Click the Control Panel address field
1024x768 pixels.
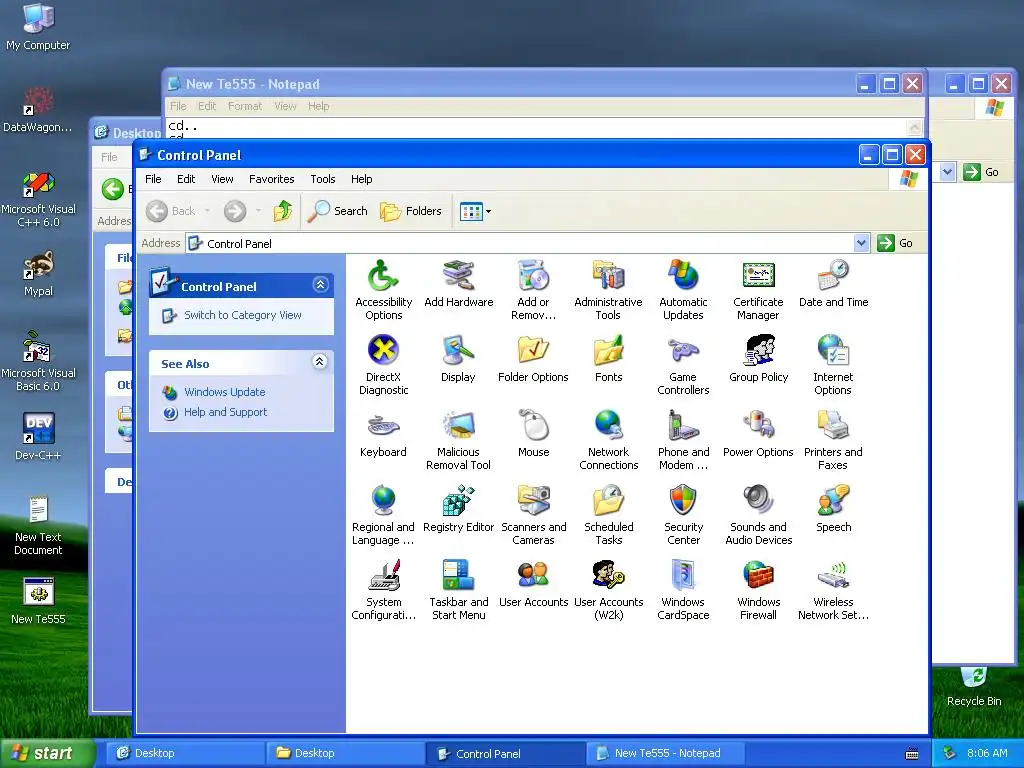(x=527, y=244)
